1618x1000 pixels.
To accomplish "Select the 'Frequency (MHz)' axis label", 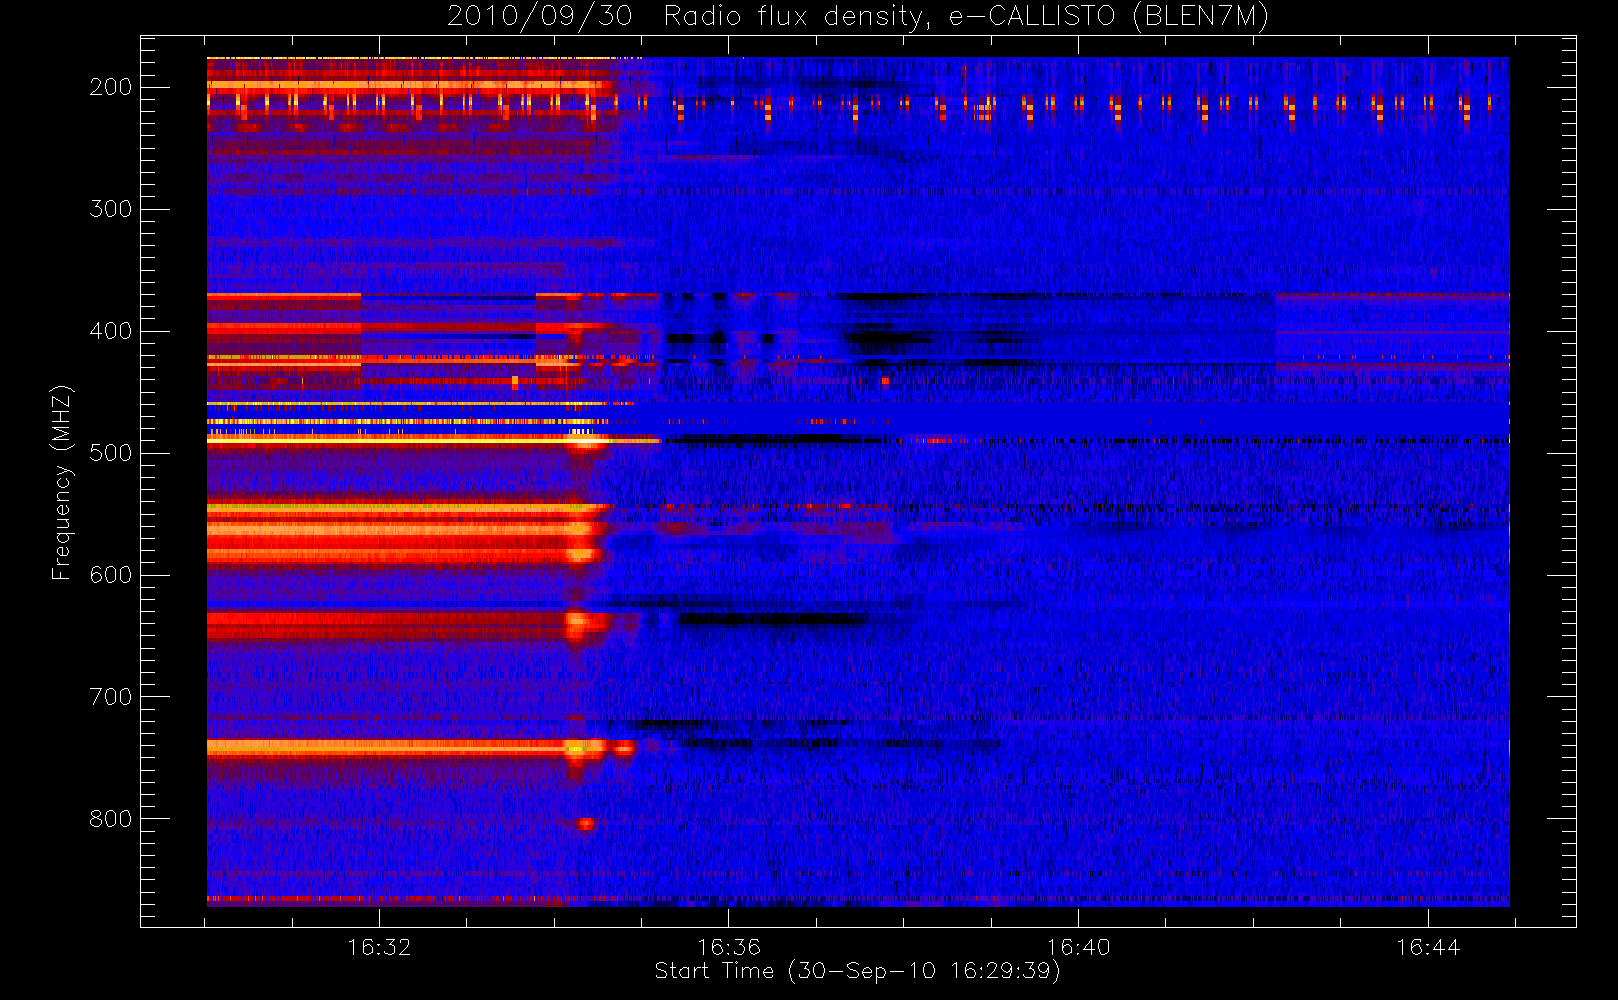I will [62, 482].
